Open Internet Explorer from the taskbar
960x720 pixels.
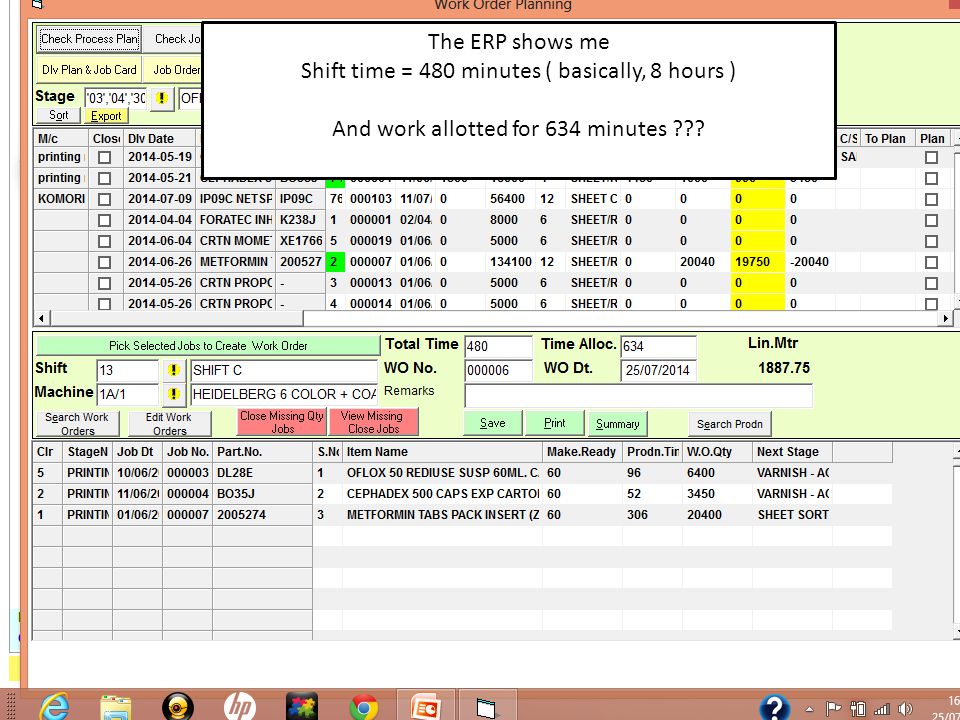coord(54,708)
